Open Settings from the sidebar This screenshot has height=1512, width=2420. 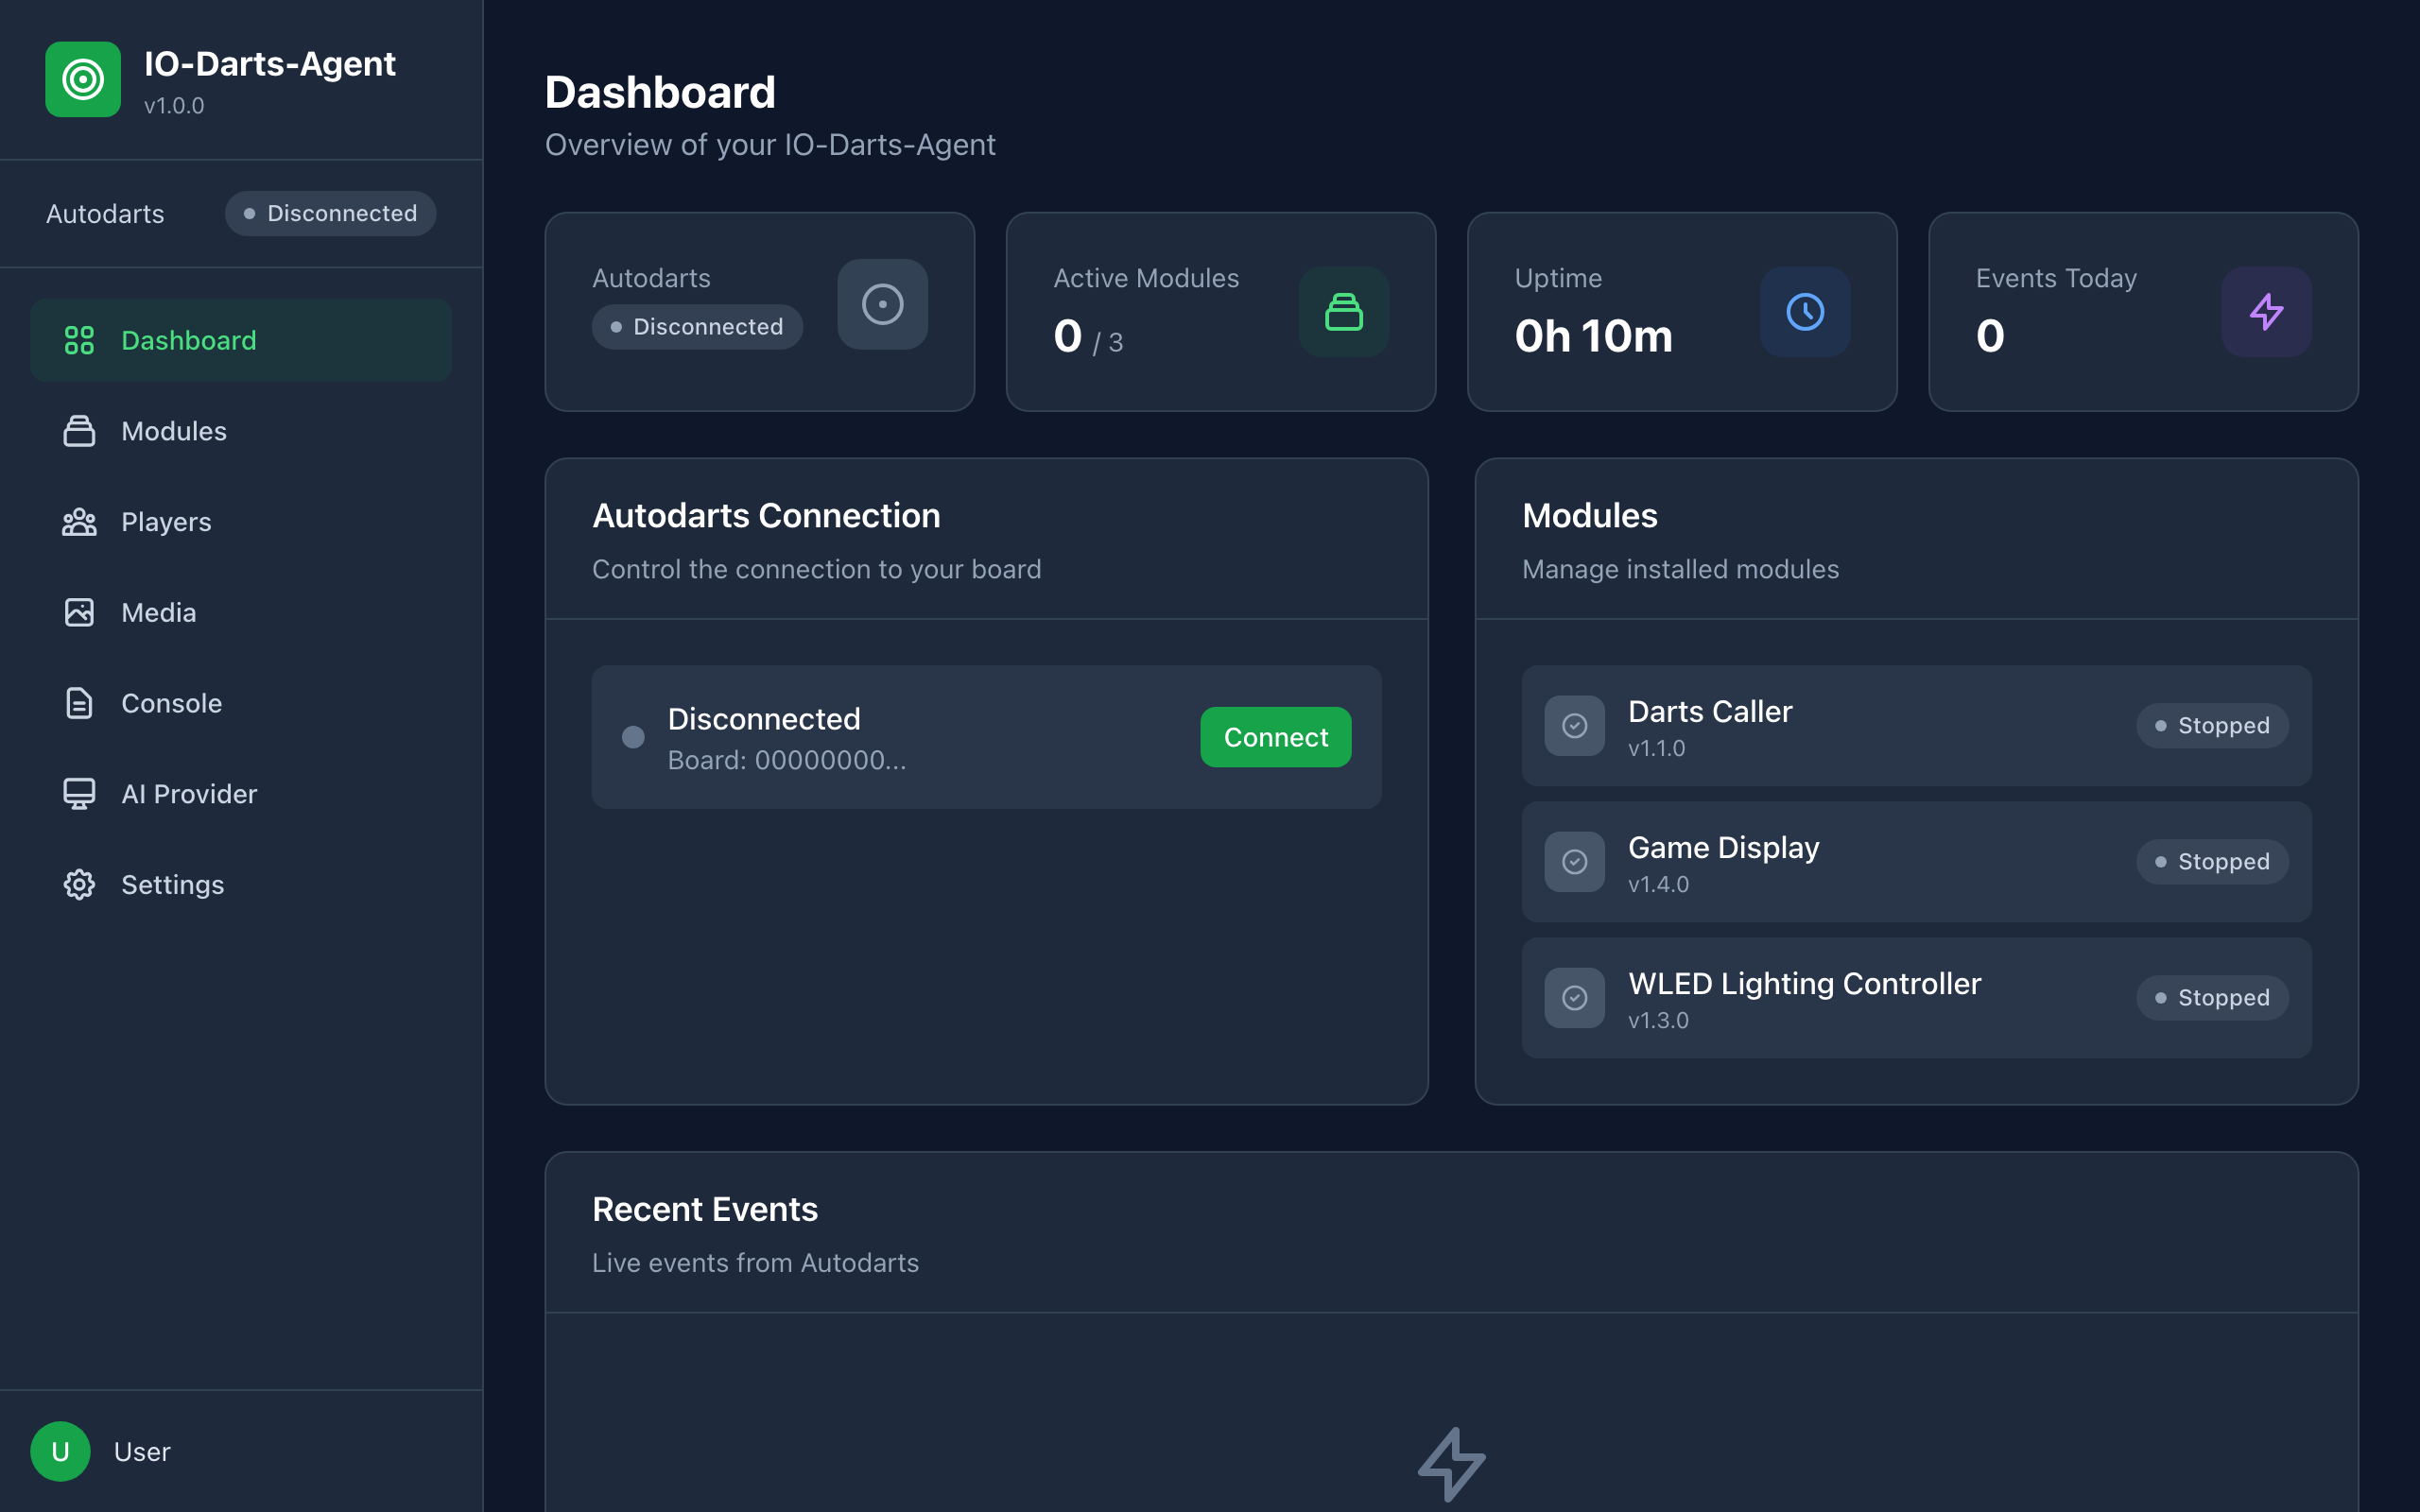241,885
